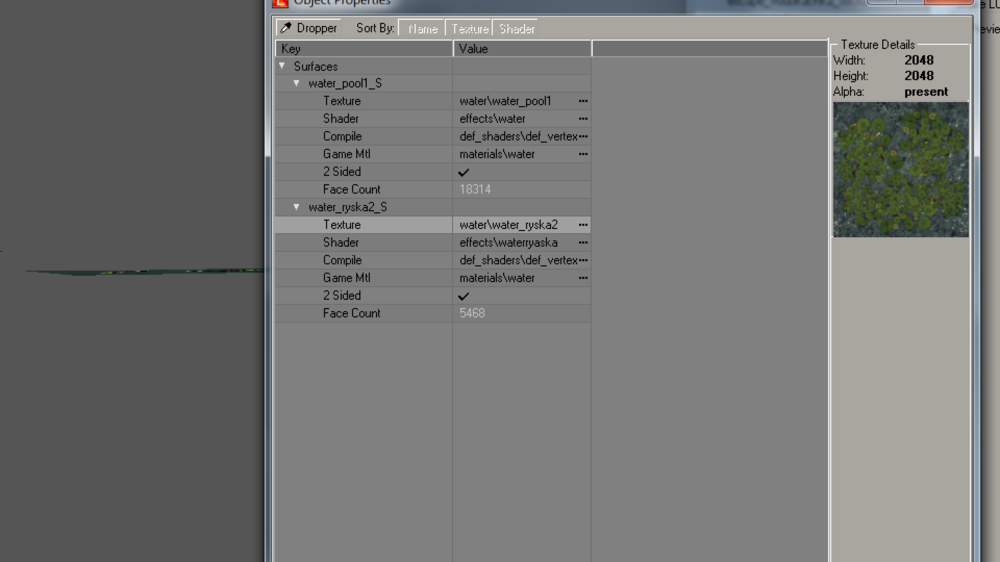The width and height of the screenshot is (1000, 562).
Task: Click the Texture Details Width value 2048
Action: tap(919, 60)
